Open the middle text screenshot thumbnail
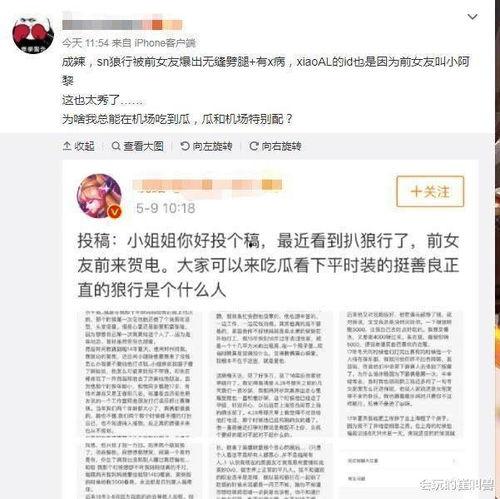 (x=269, y=374)
